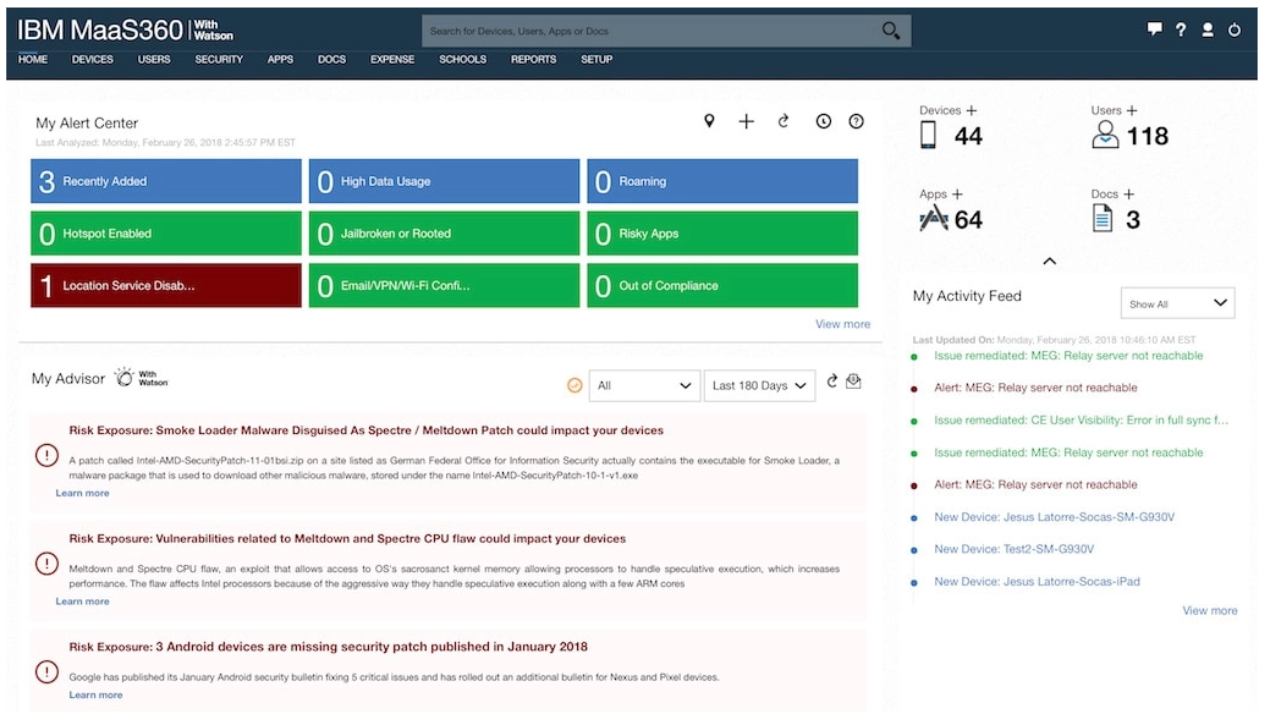The height and width of the screenshot is (728, 1268).
Task: Refresh the My Advisor list
Action: pos(832,381)
